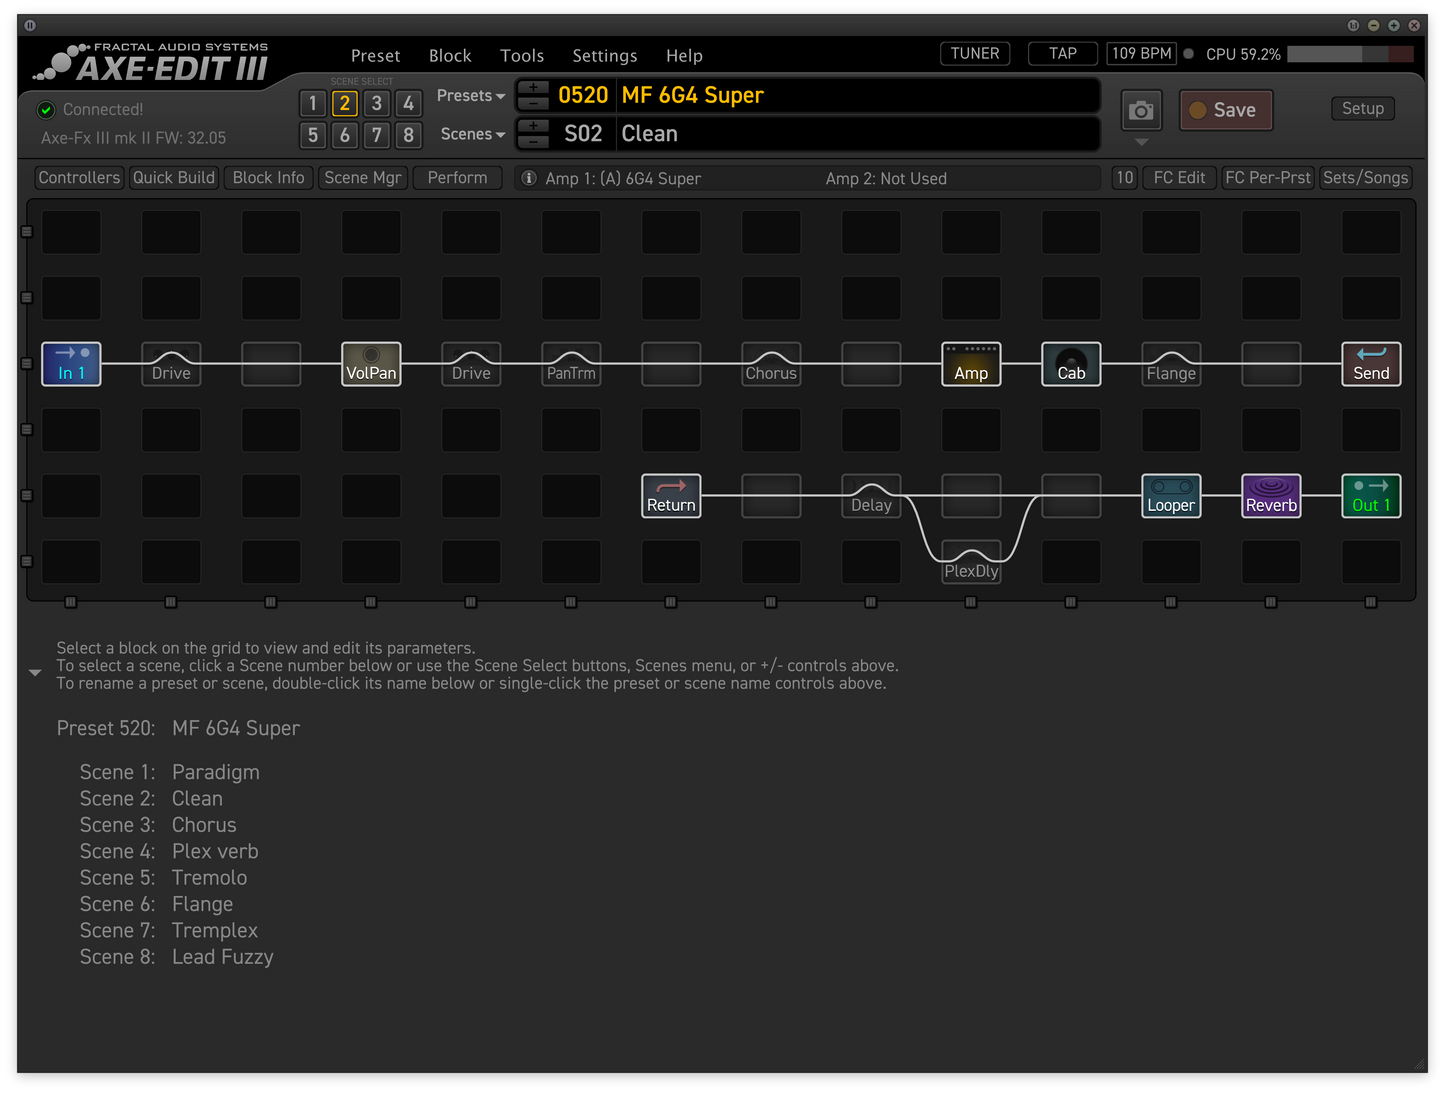This screenshot has height=1093, width=1445.
Task: Click the TUNER button
Action: (975, 54)
